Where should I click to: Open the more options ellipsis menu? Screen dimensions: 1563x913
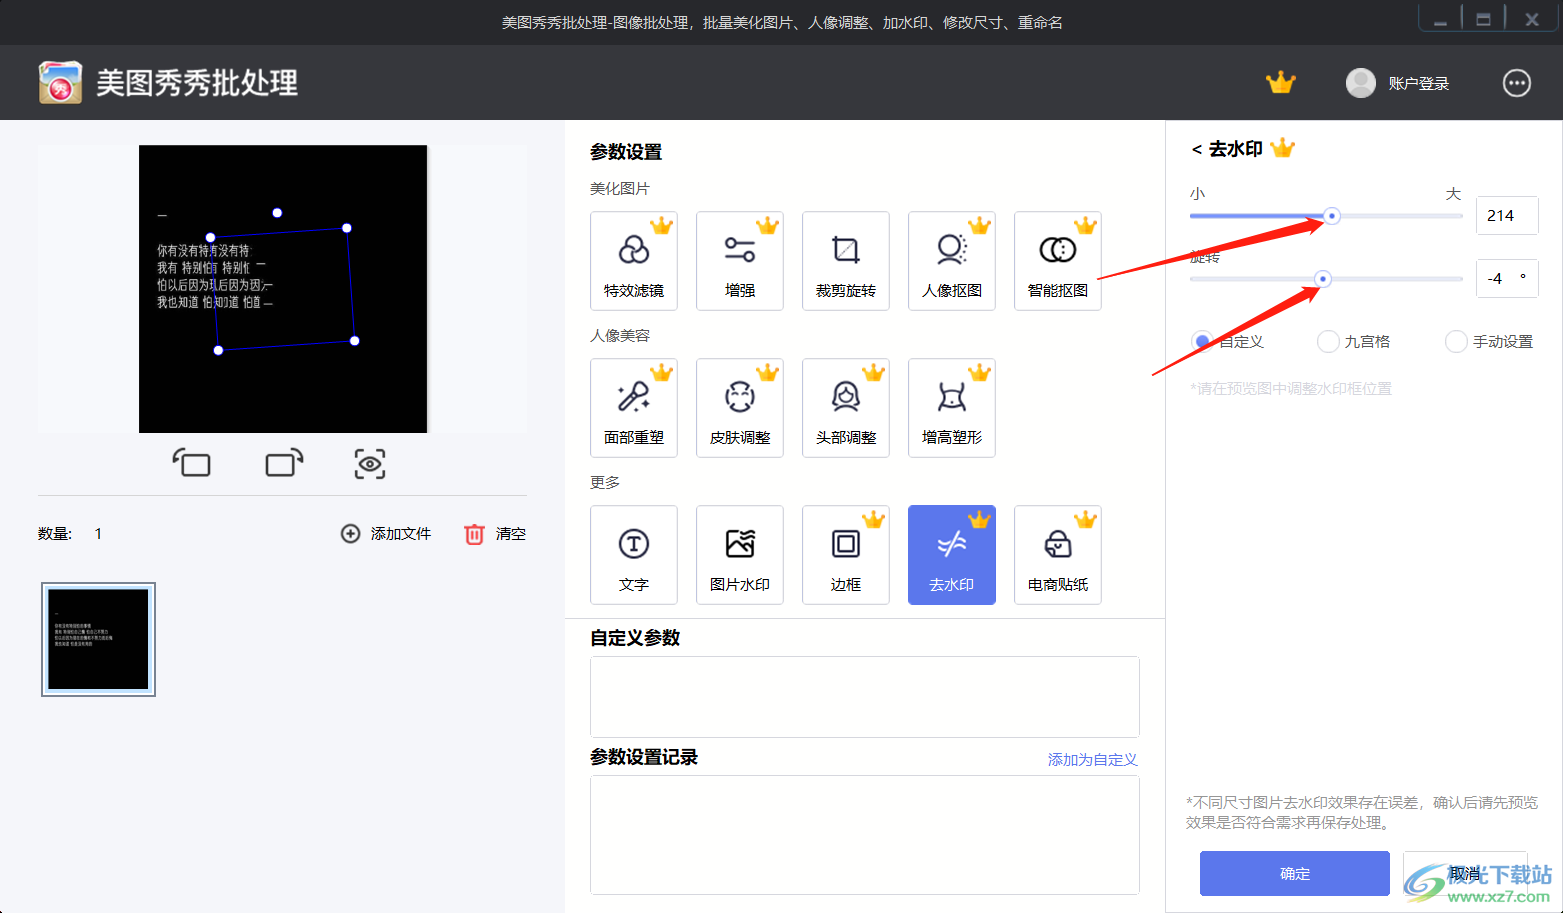[1517, 83]
